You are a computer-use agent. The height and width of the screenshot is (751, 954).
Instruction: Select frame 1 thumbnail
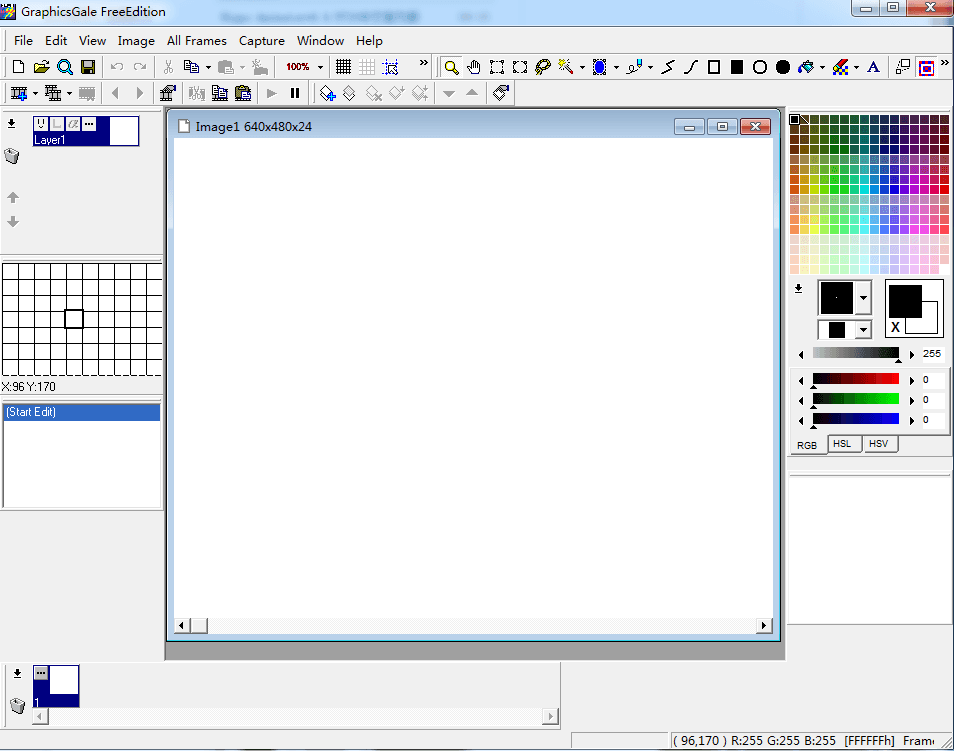[x=56, y=686]
